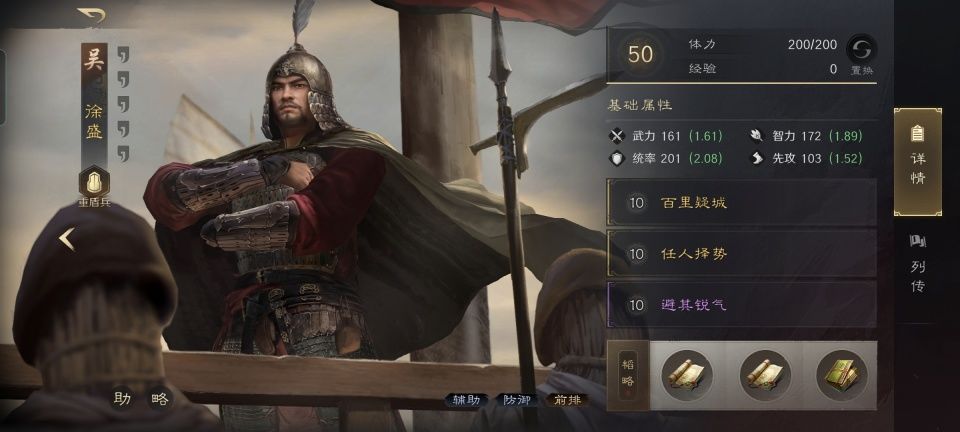Screen dimensions: 960x432
Task: Select the green book 韬略 icon
Action: 842,375
